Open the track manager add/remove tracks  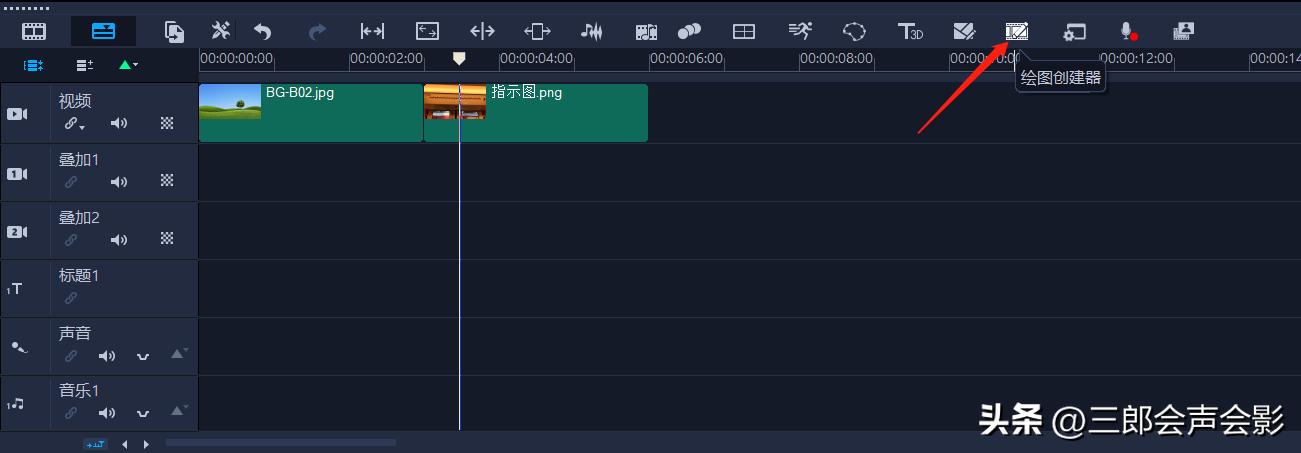pyautogui.click(x=85, y=65)
